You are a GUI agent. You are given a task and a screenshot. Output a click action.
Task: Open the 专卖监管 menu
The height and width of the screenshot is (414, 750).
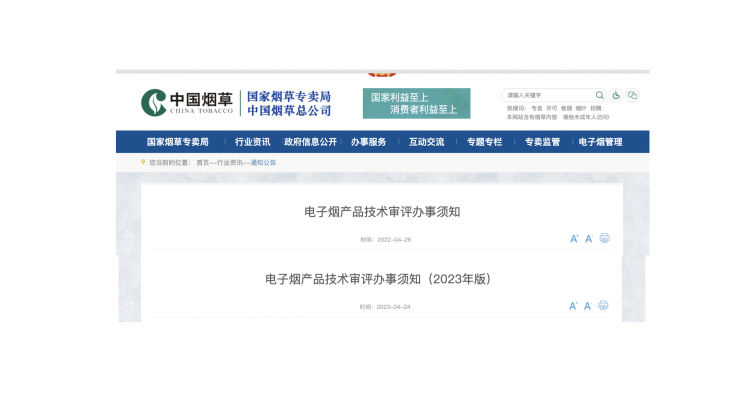point(542,142)
